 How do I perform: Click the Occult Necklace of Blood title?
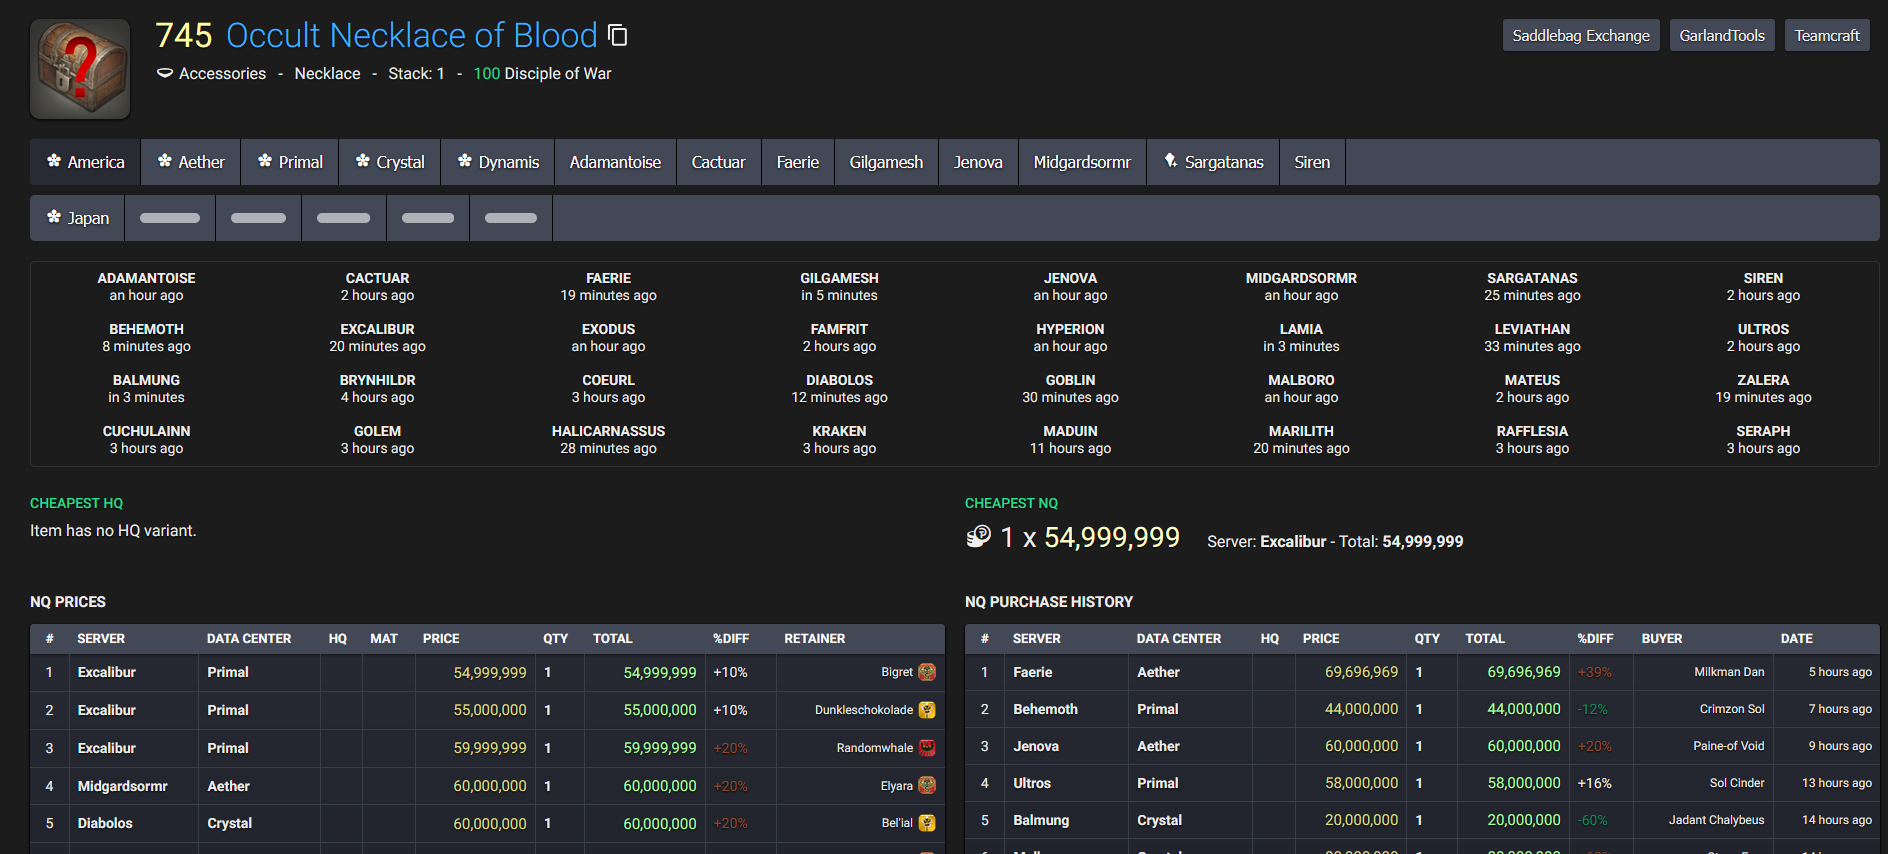point(411,35)
